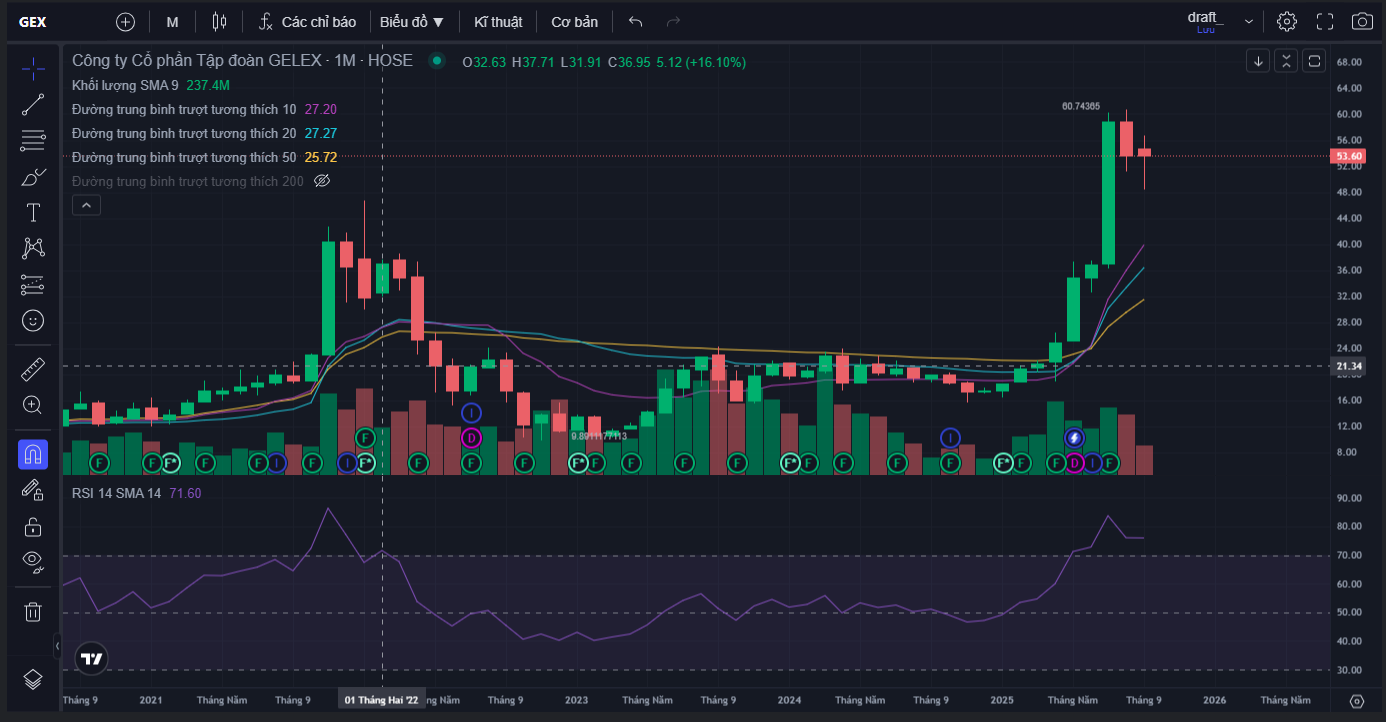Screen dimensions: 1386x722
Task: Open the emoji and icons tool
Action: 33,321
